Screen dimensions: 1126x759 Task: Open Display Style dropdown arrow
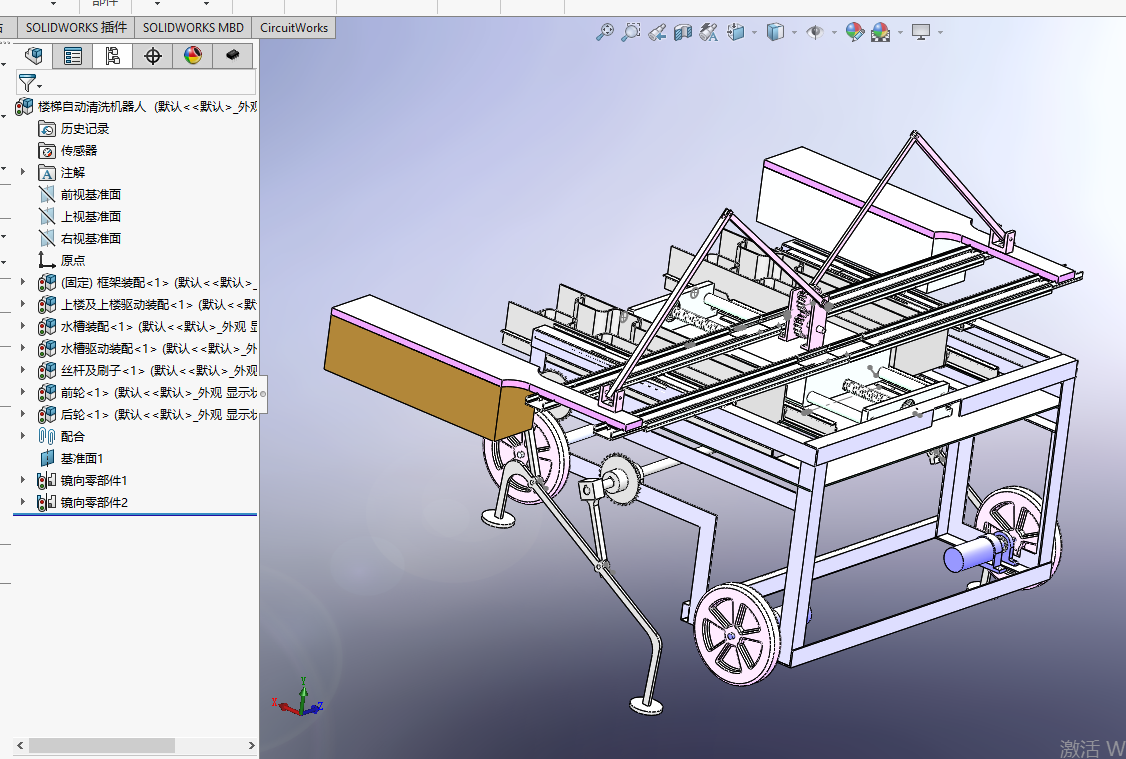pyautogui.click(x=794, y=32)
